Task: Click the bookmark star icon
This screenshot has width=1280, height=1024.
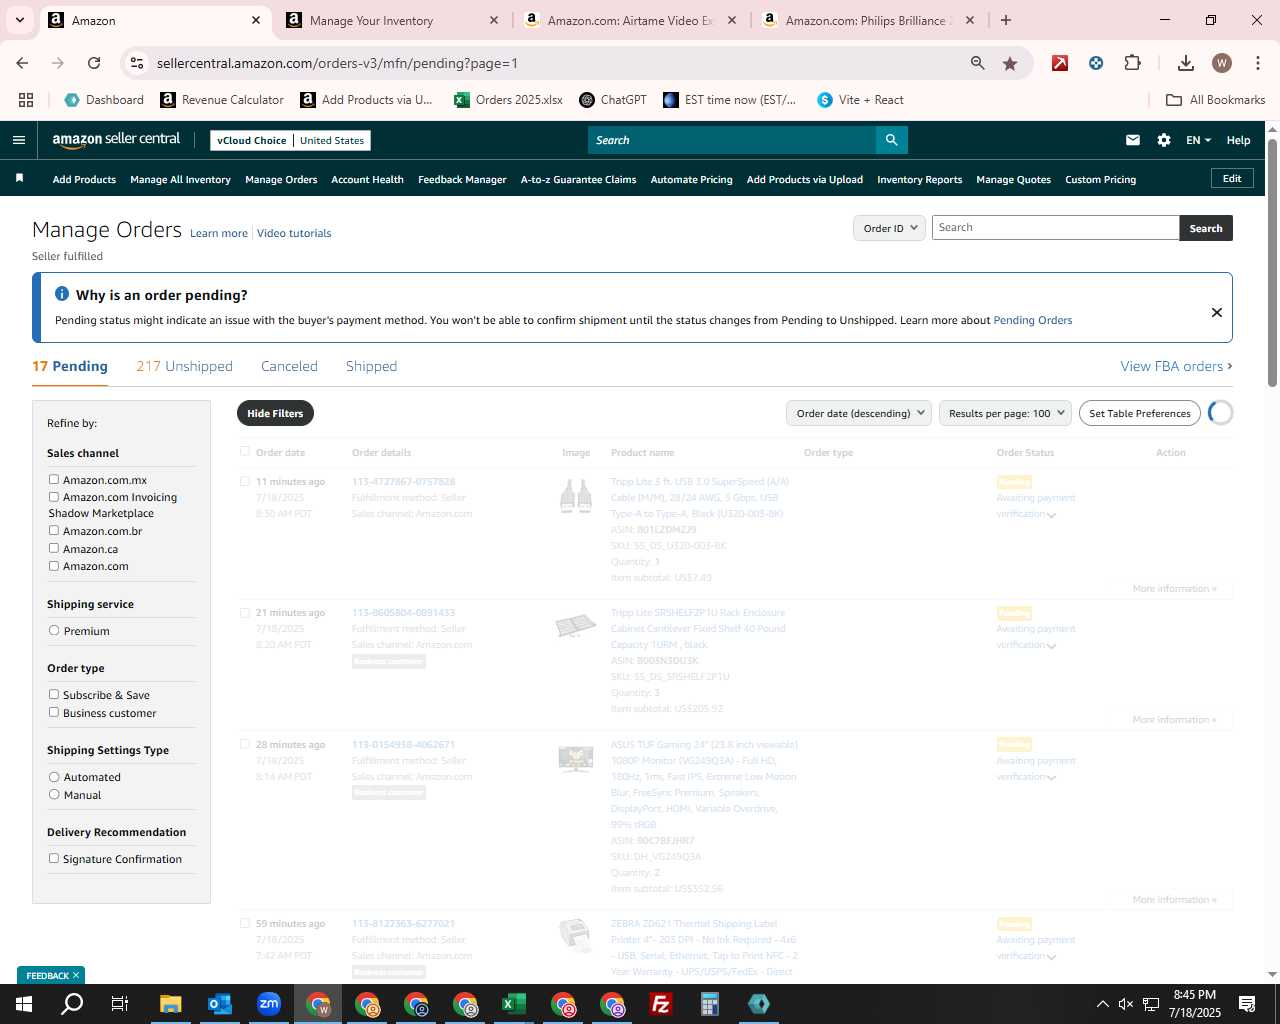Action: point(1010,63)
